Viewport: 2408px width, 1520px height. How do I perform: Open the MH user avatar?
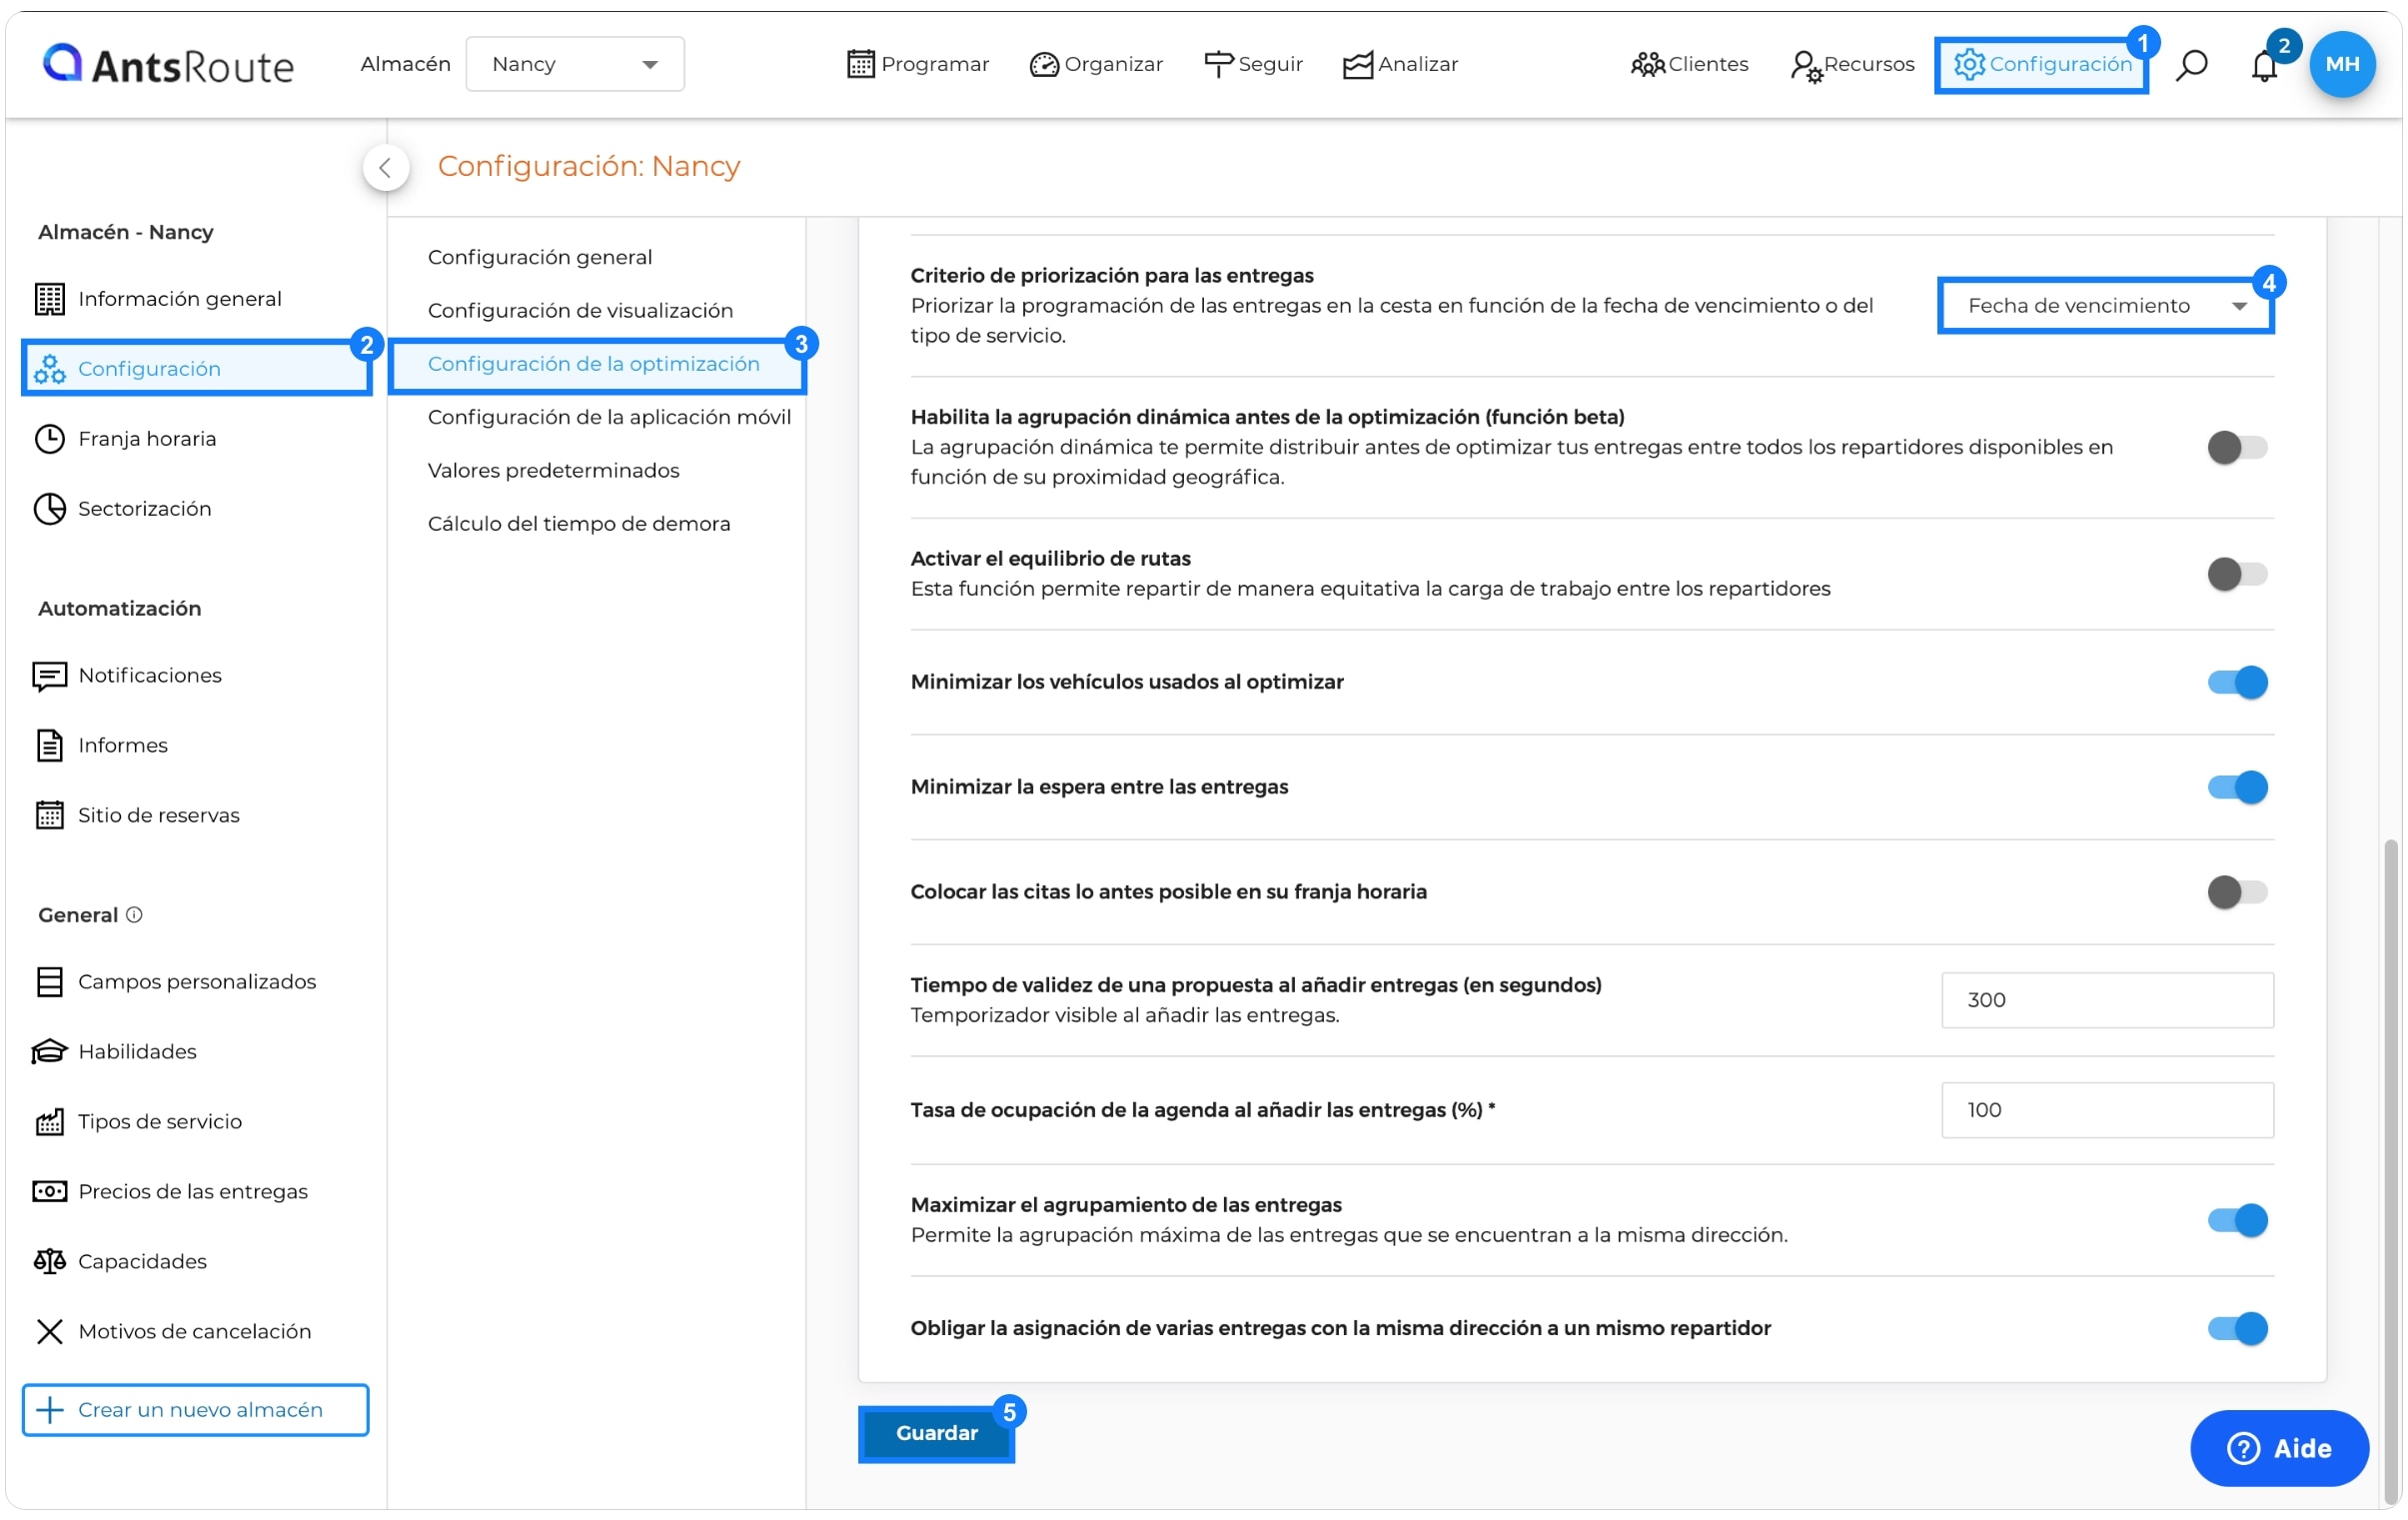[2341, 64]
